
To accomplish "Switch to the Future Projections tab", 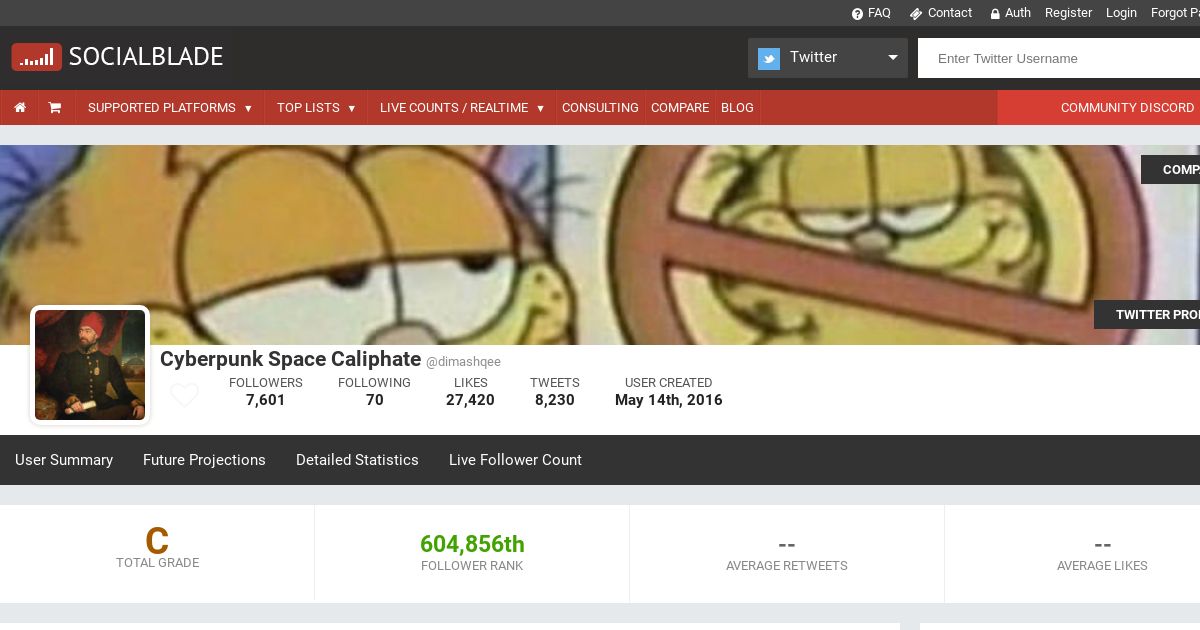I will (204, 460).
